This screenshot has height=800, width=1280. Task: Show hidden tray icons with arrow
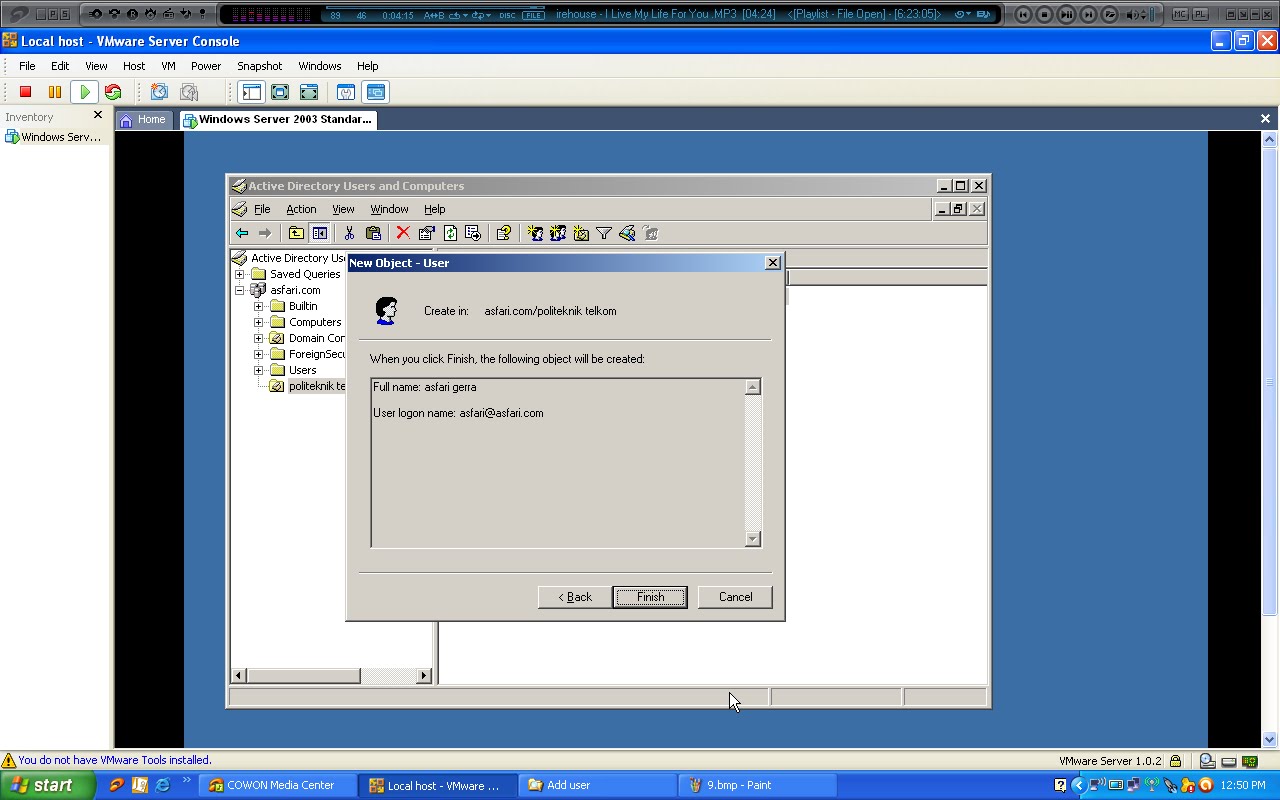(x=1078, y=785)
